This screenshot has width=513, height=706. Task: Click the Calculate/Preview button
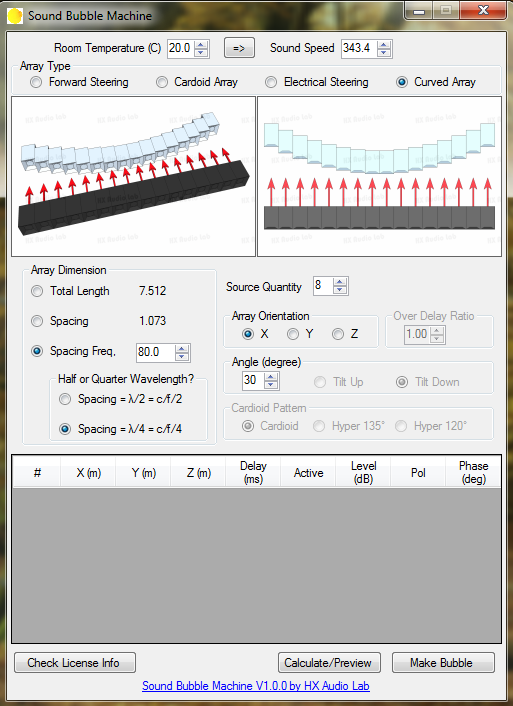click(x=329, y=663)
